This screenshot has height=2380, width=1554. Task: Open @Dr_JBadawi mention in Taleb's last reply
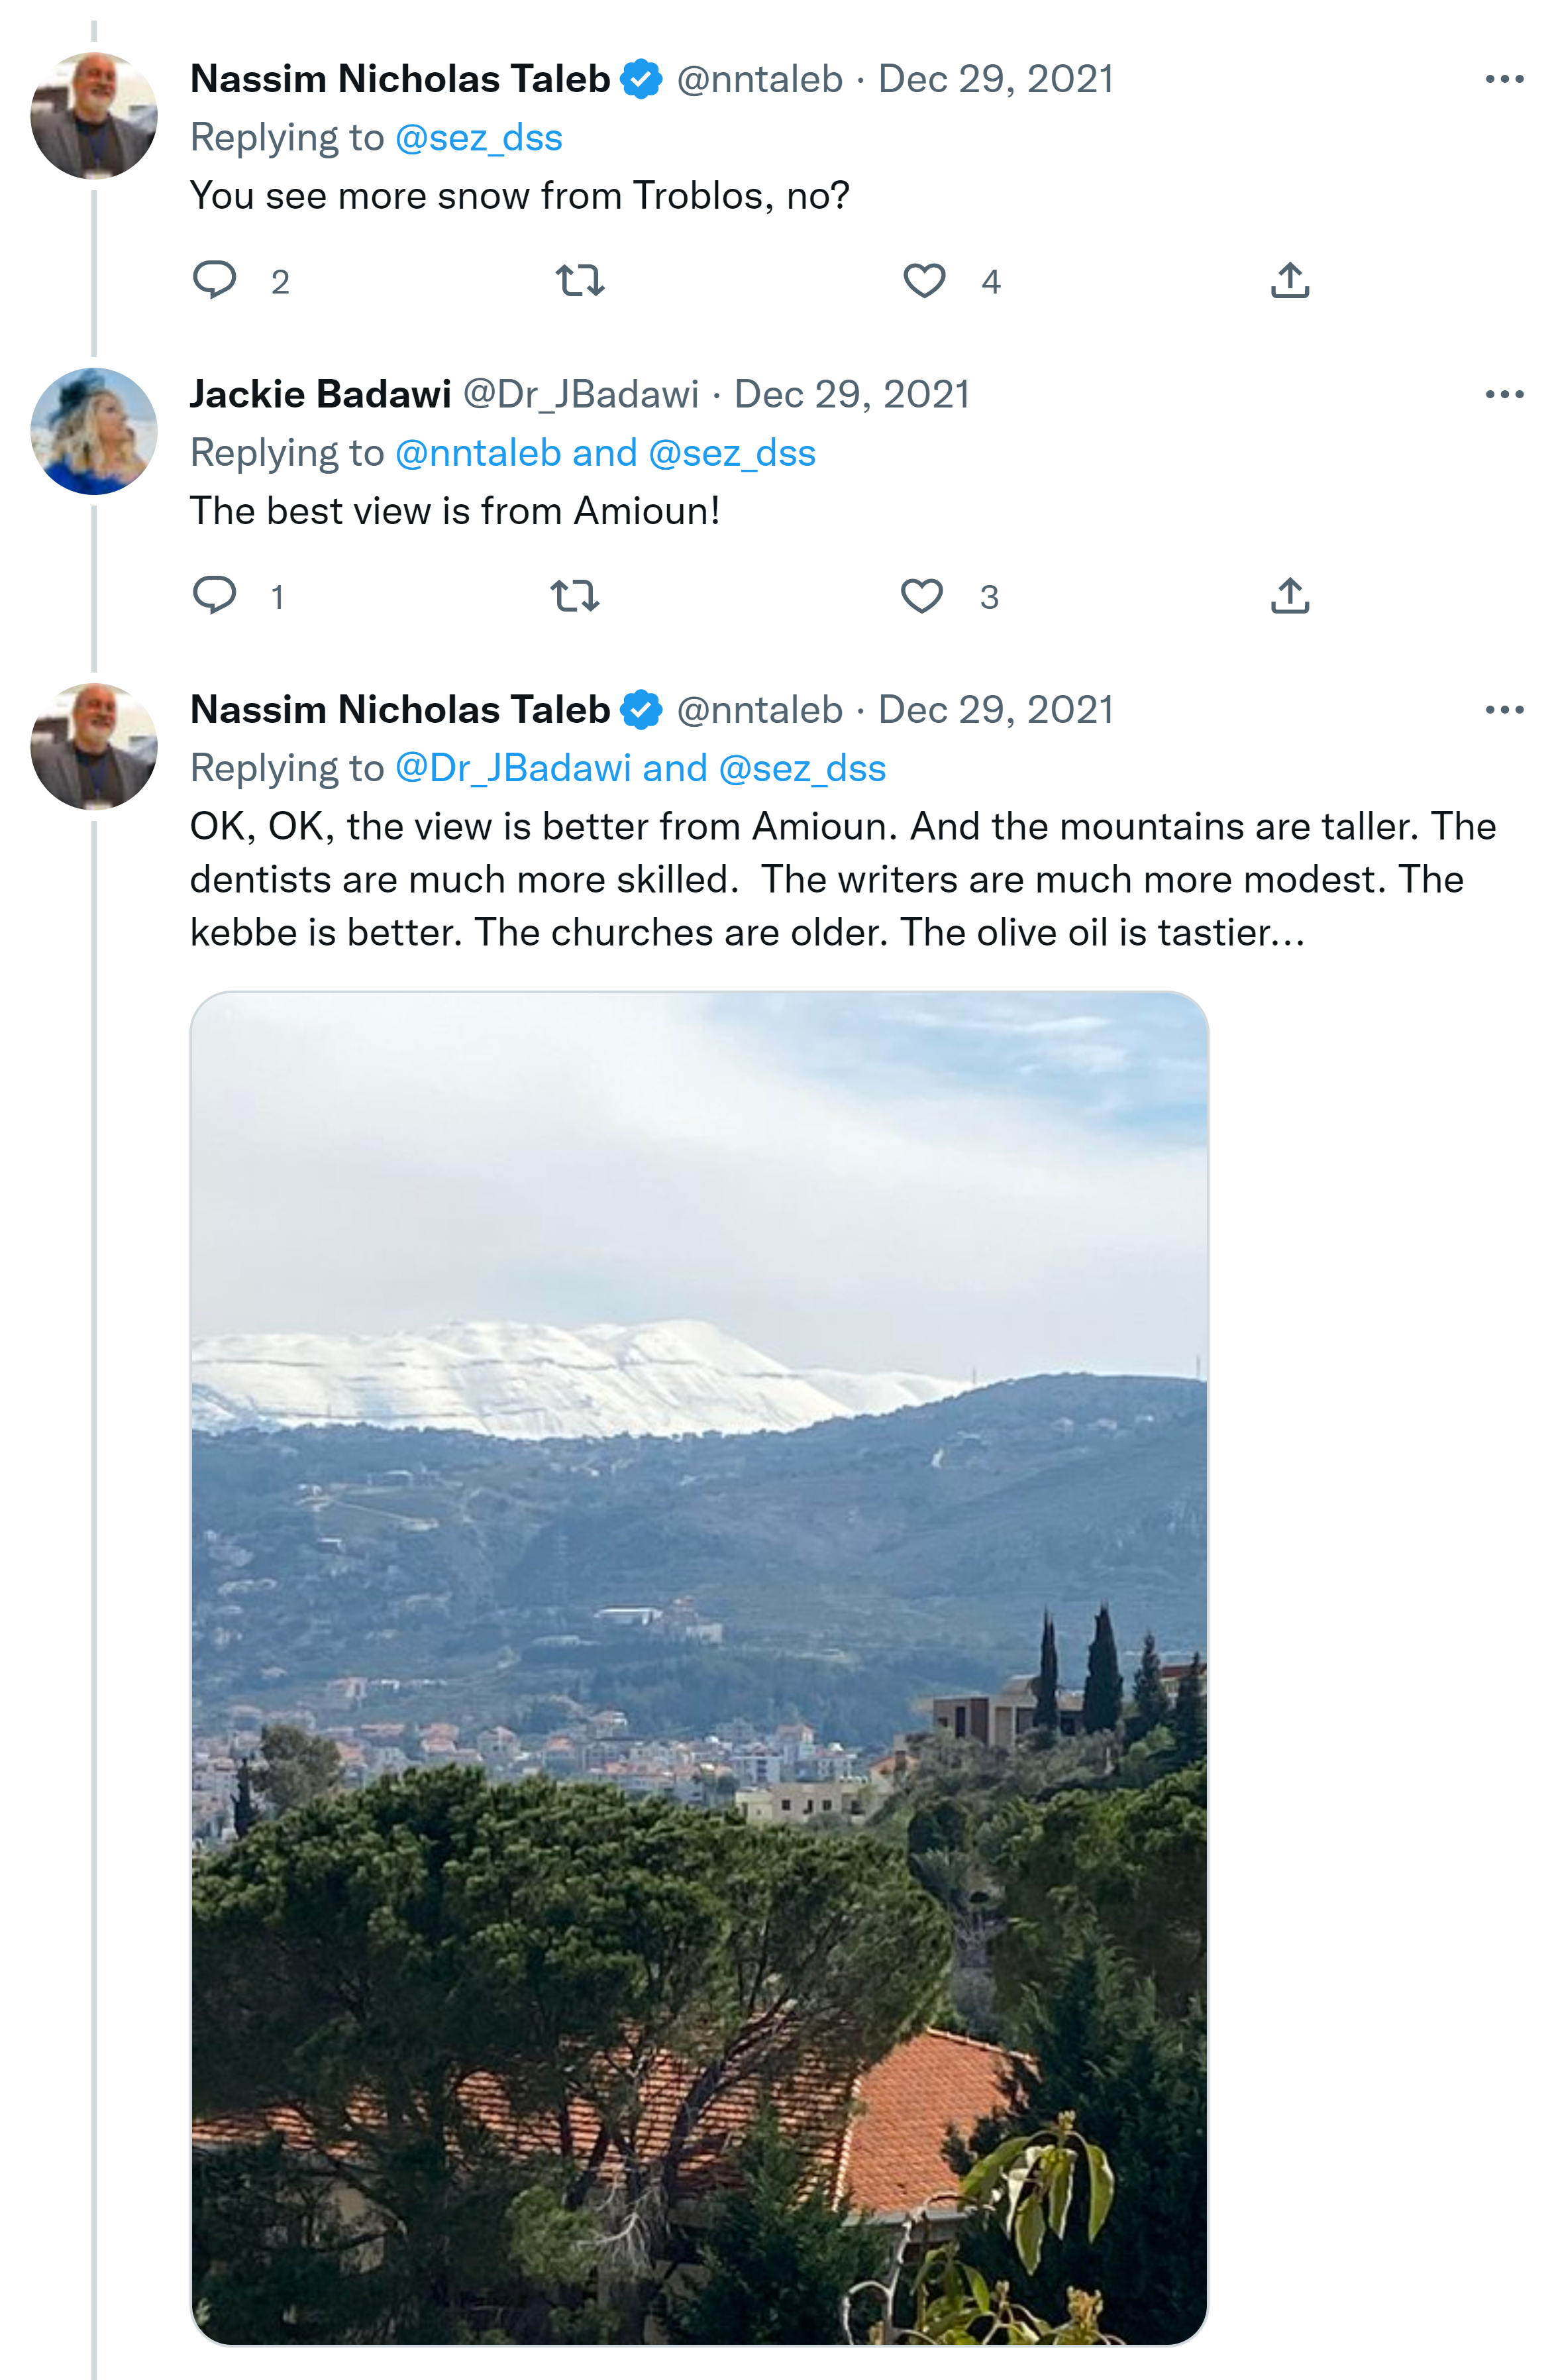tap(514, 768)
